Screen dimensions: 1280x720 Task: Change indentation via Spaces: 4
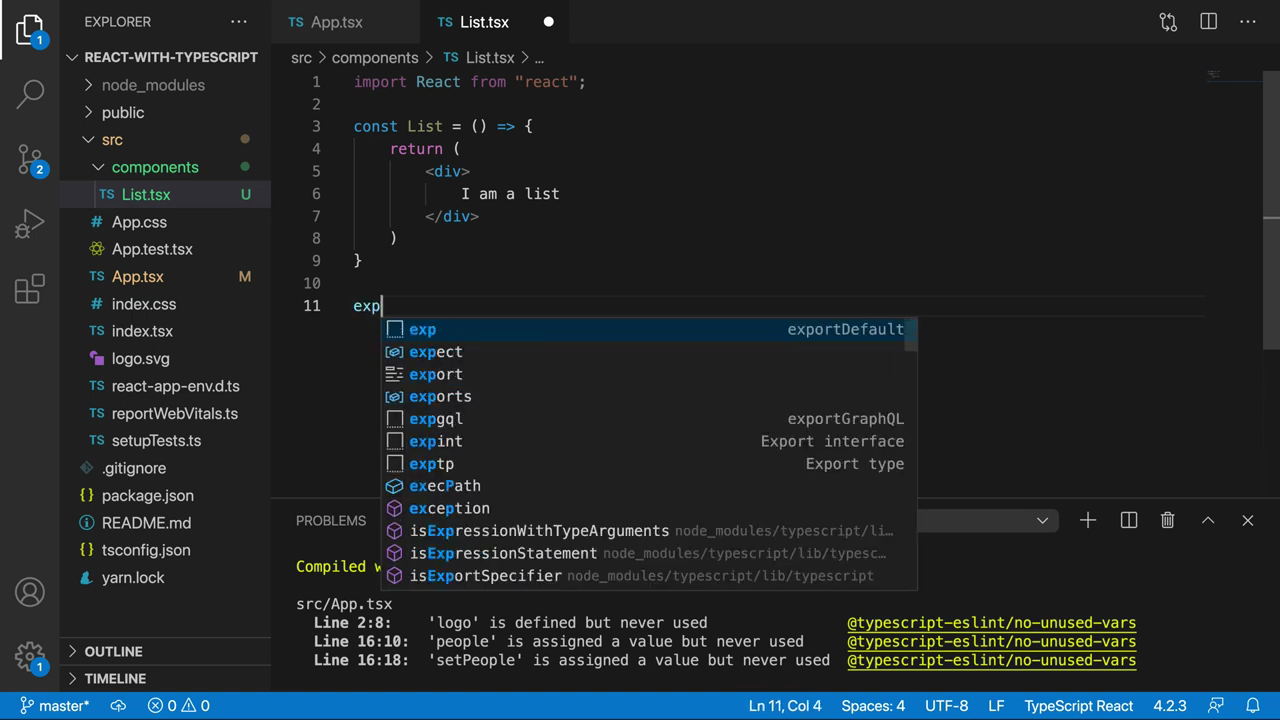click(873, 705)
